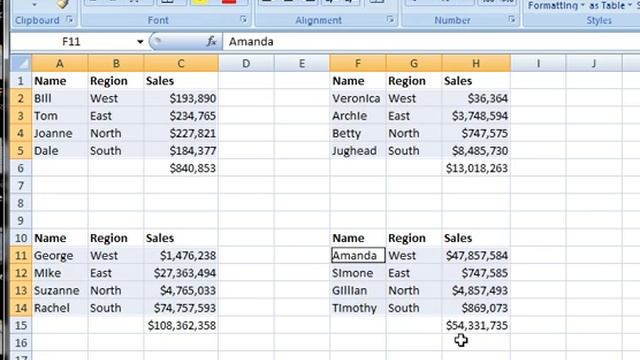
Task: Open the Format as Table dropdown
Action: tap(610, 6)
